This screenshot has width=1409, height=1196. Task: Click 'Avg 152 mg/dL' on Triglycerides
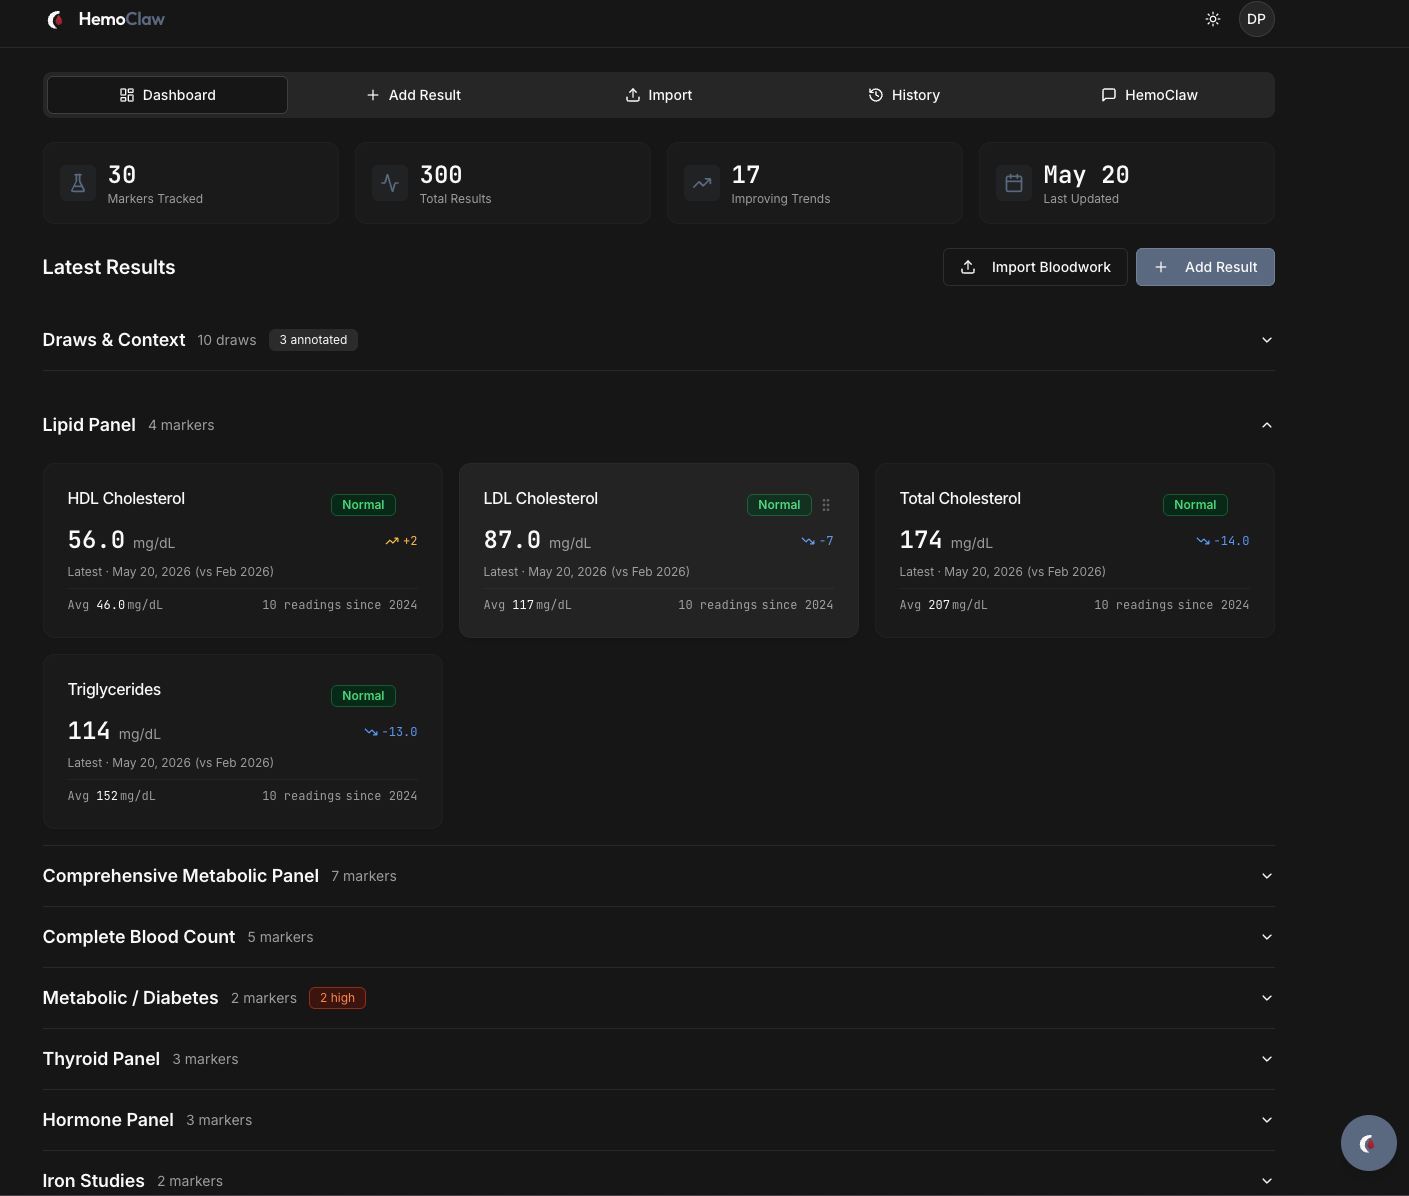(x=111, y=796)
